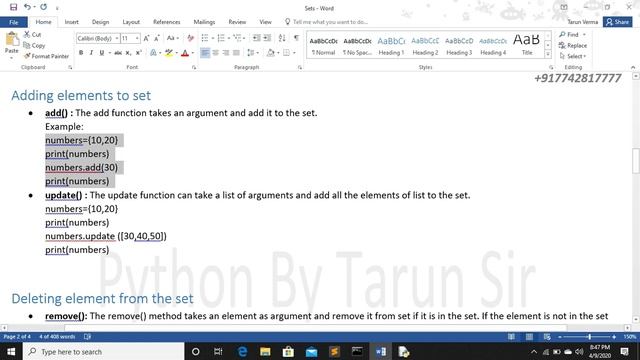This screenshot has height=360, width=640.
Task: Adjust the zoom slider handle
Action: (x=589, y=337)
